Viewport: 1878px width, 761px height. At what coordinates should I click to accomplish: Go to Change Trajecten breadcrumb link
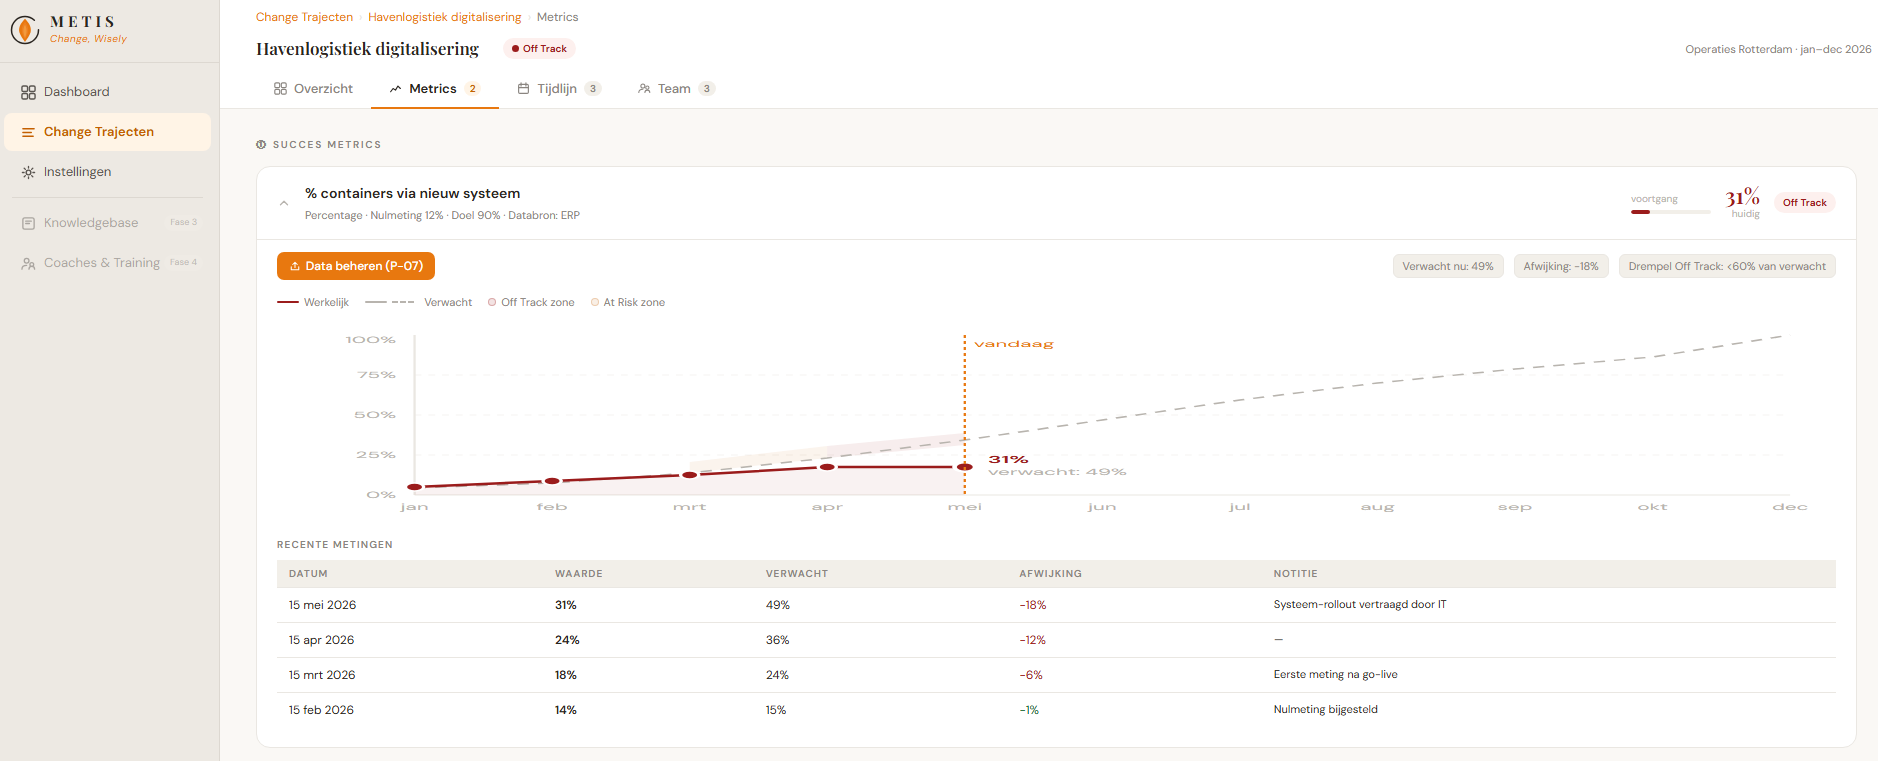304,17
